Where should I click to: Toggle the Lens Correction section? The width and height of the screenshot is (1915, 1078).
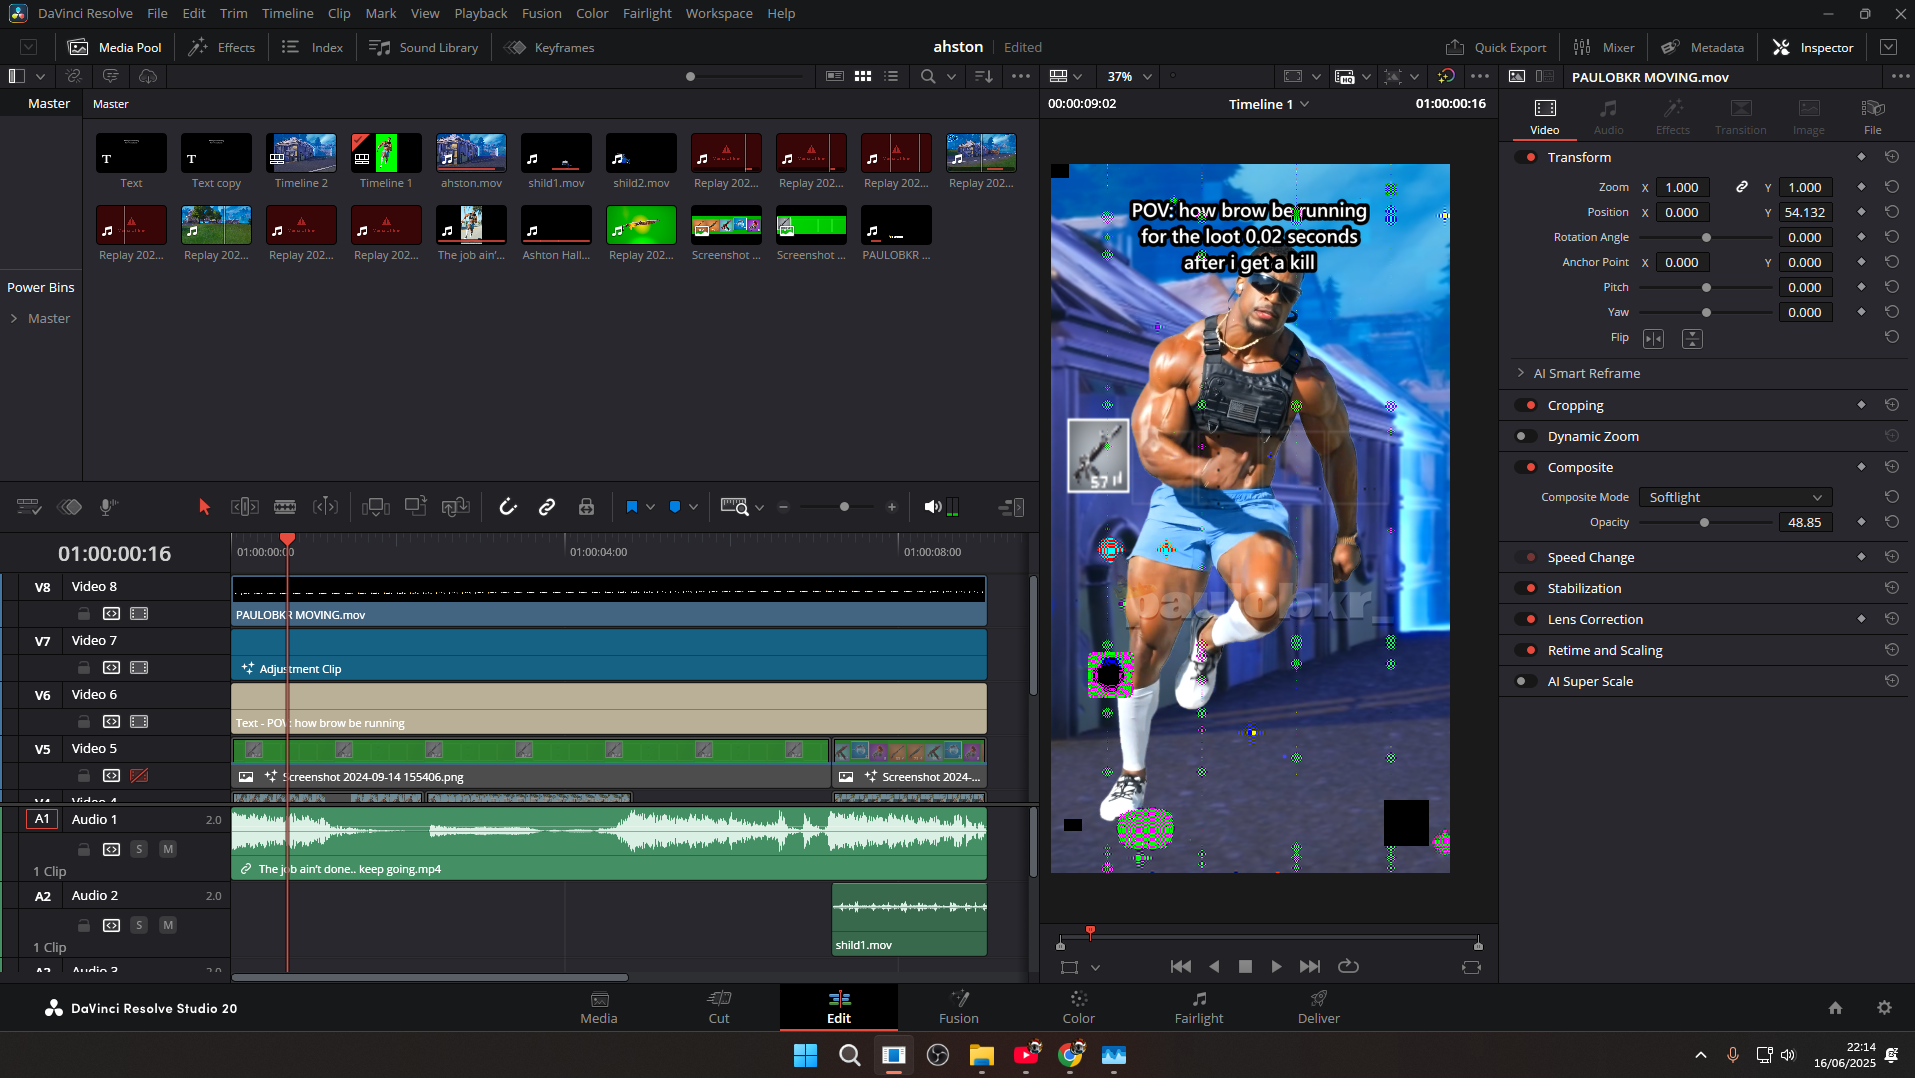point(1526,619)
